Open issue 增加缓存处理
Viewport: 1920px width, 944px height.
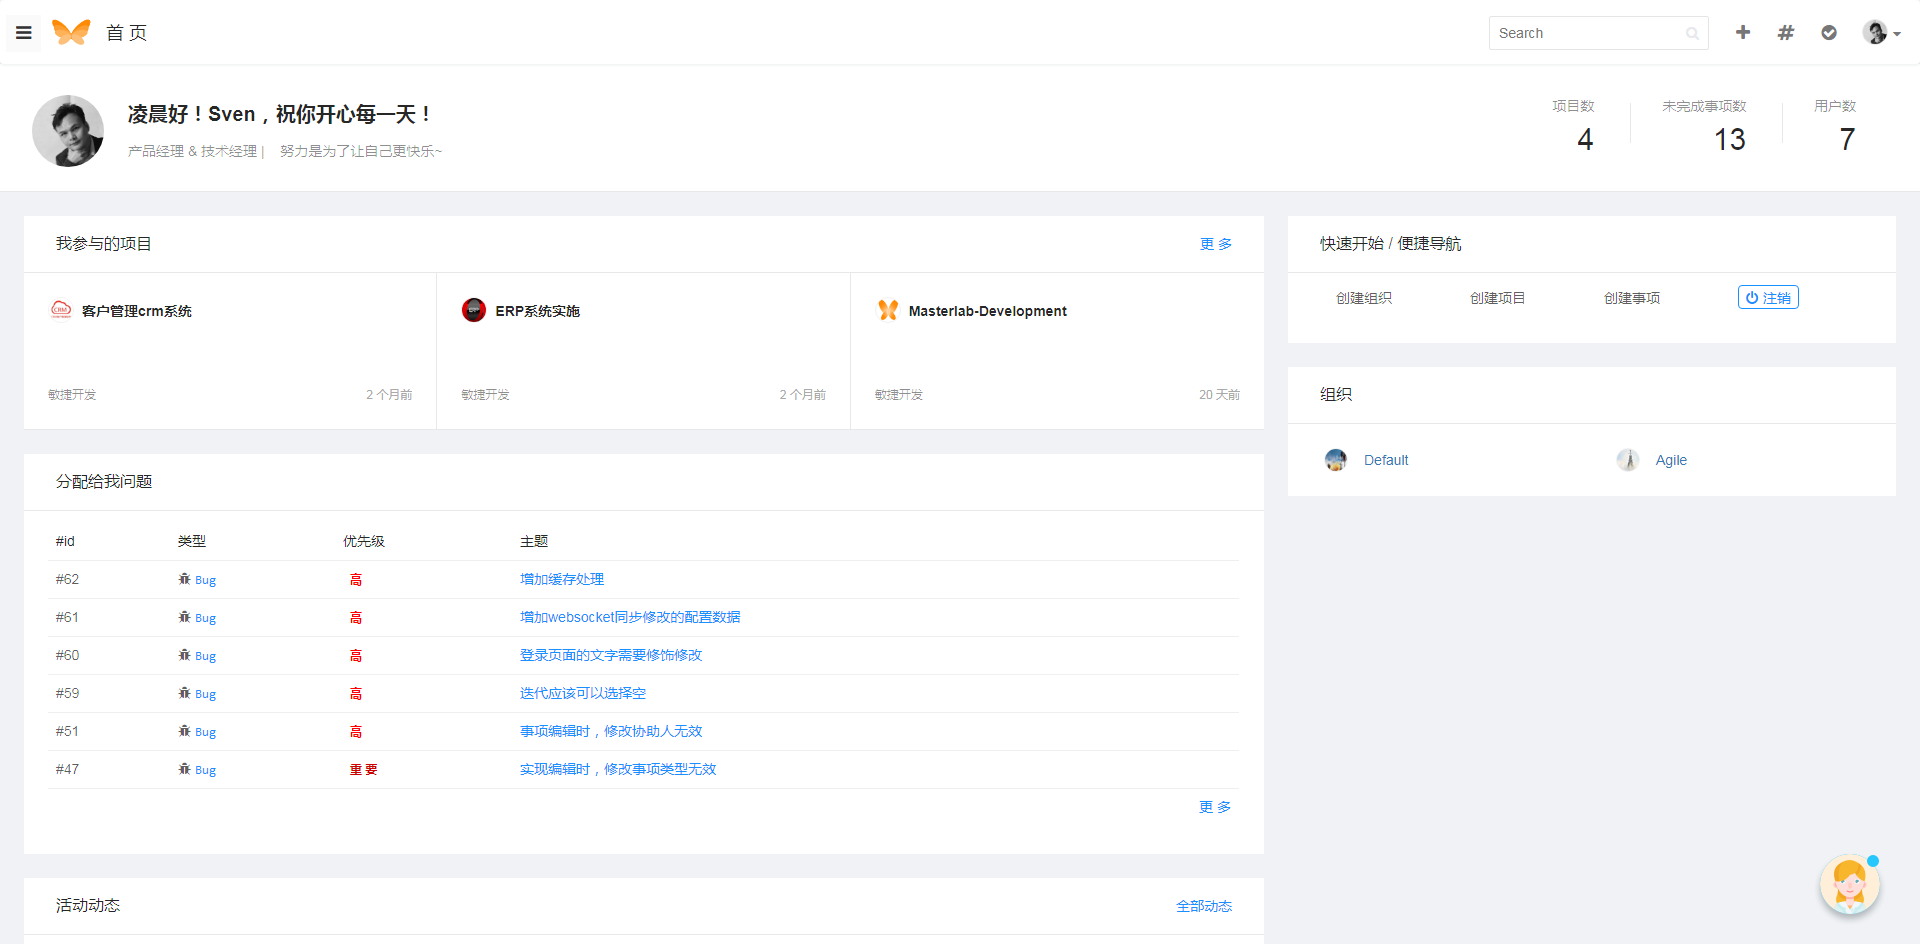[x=562, y=579]
